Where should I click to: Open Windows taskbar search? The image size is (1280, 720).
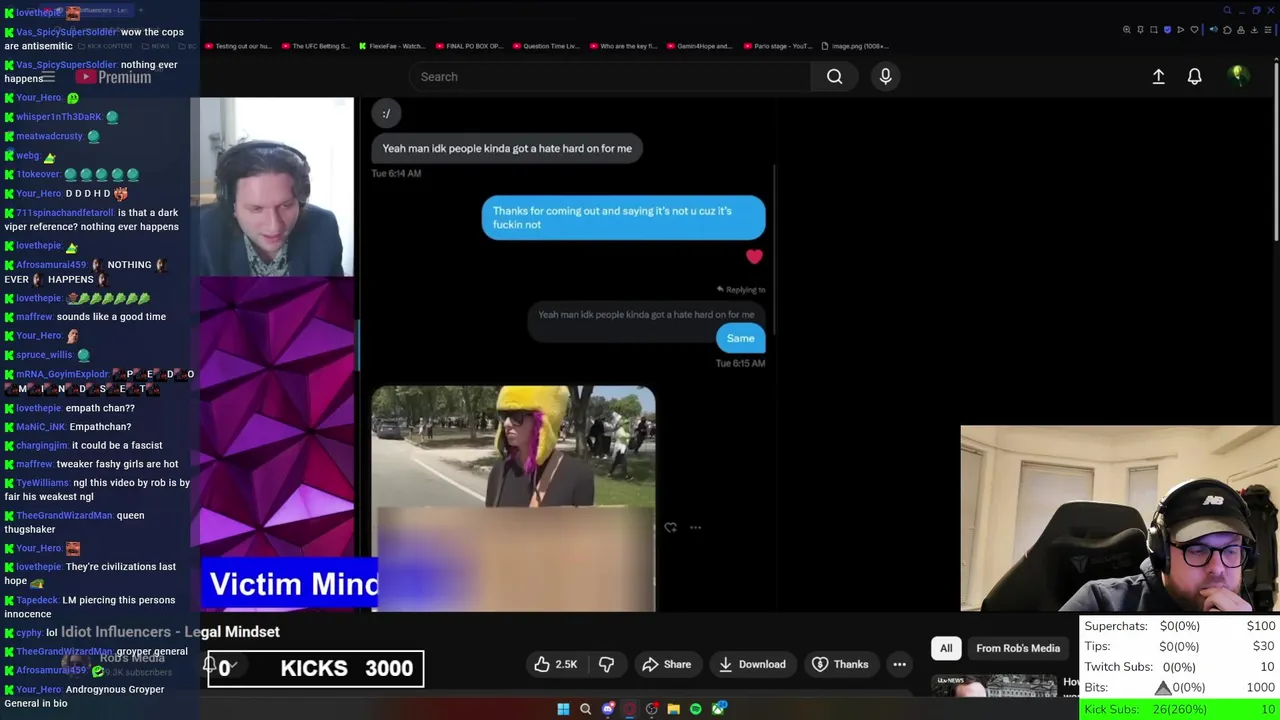point(586,709)
